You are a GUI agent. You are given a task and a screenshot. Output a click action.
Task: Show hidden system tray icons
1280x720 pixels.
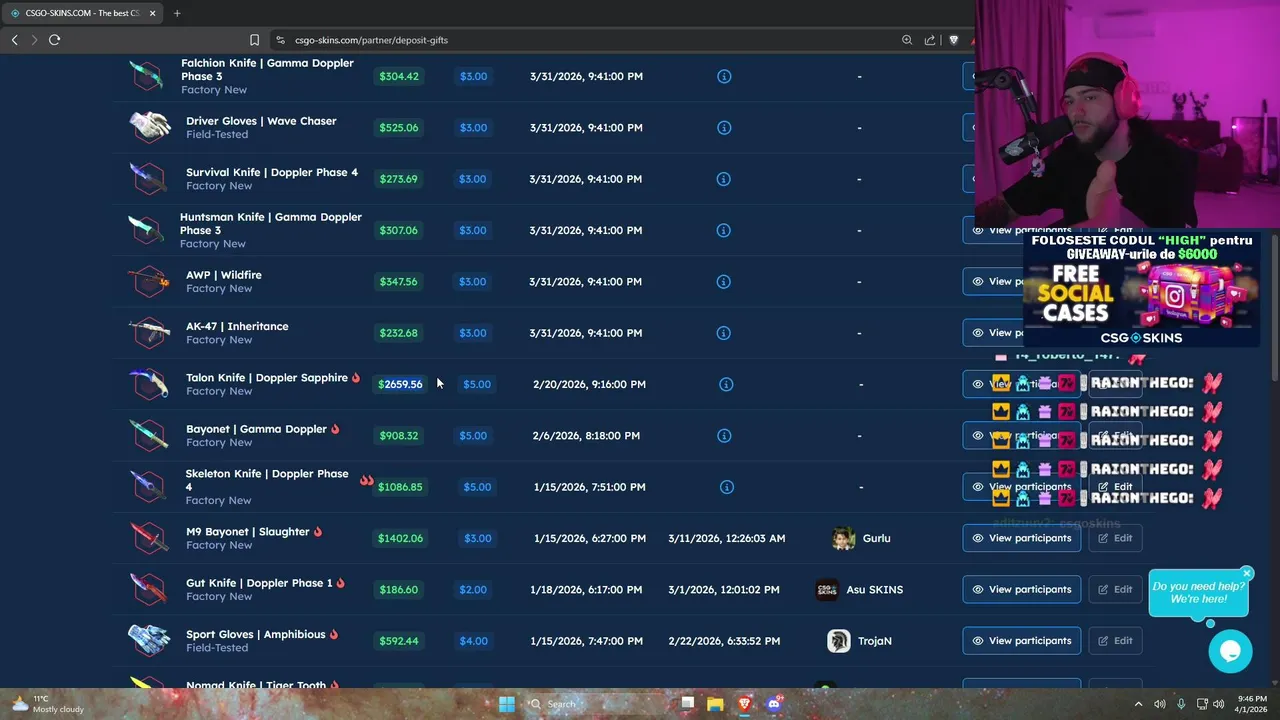(x=1139, y=704)
